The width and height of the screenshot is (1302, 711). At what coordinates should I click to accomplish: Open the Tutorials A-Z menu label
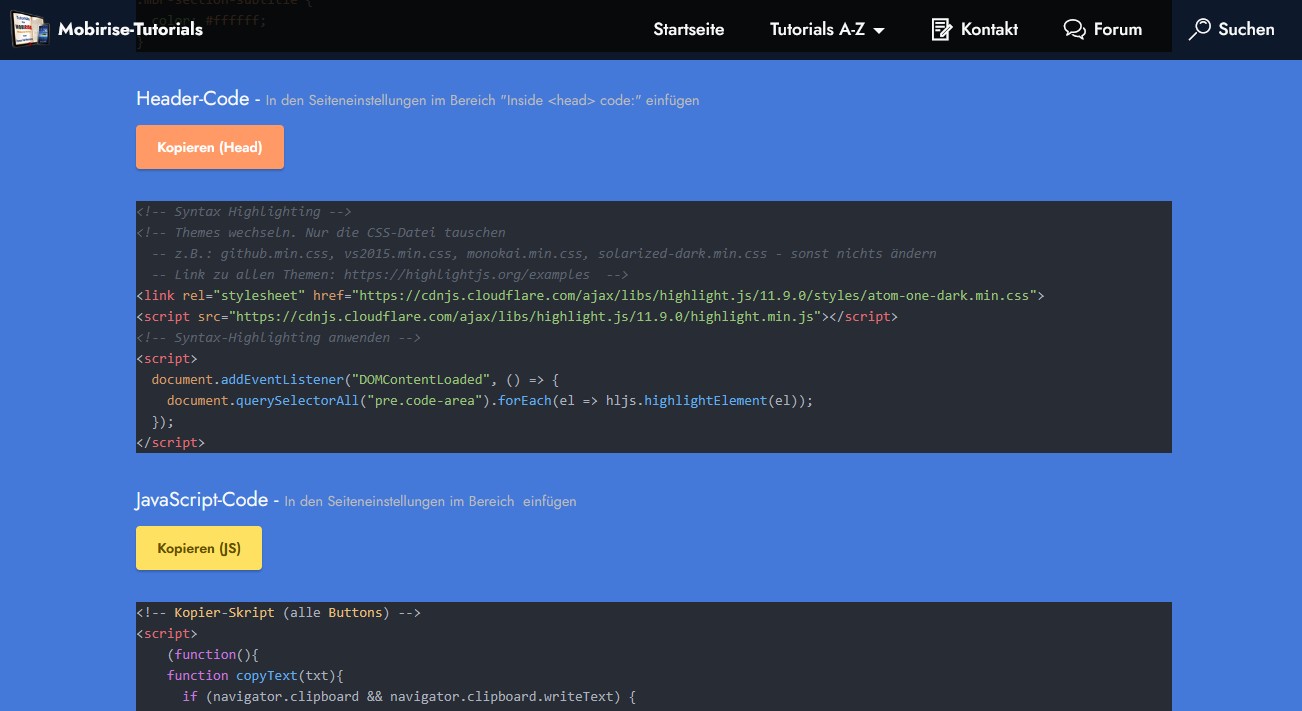(x=817, y=30)
